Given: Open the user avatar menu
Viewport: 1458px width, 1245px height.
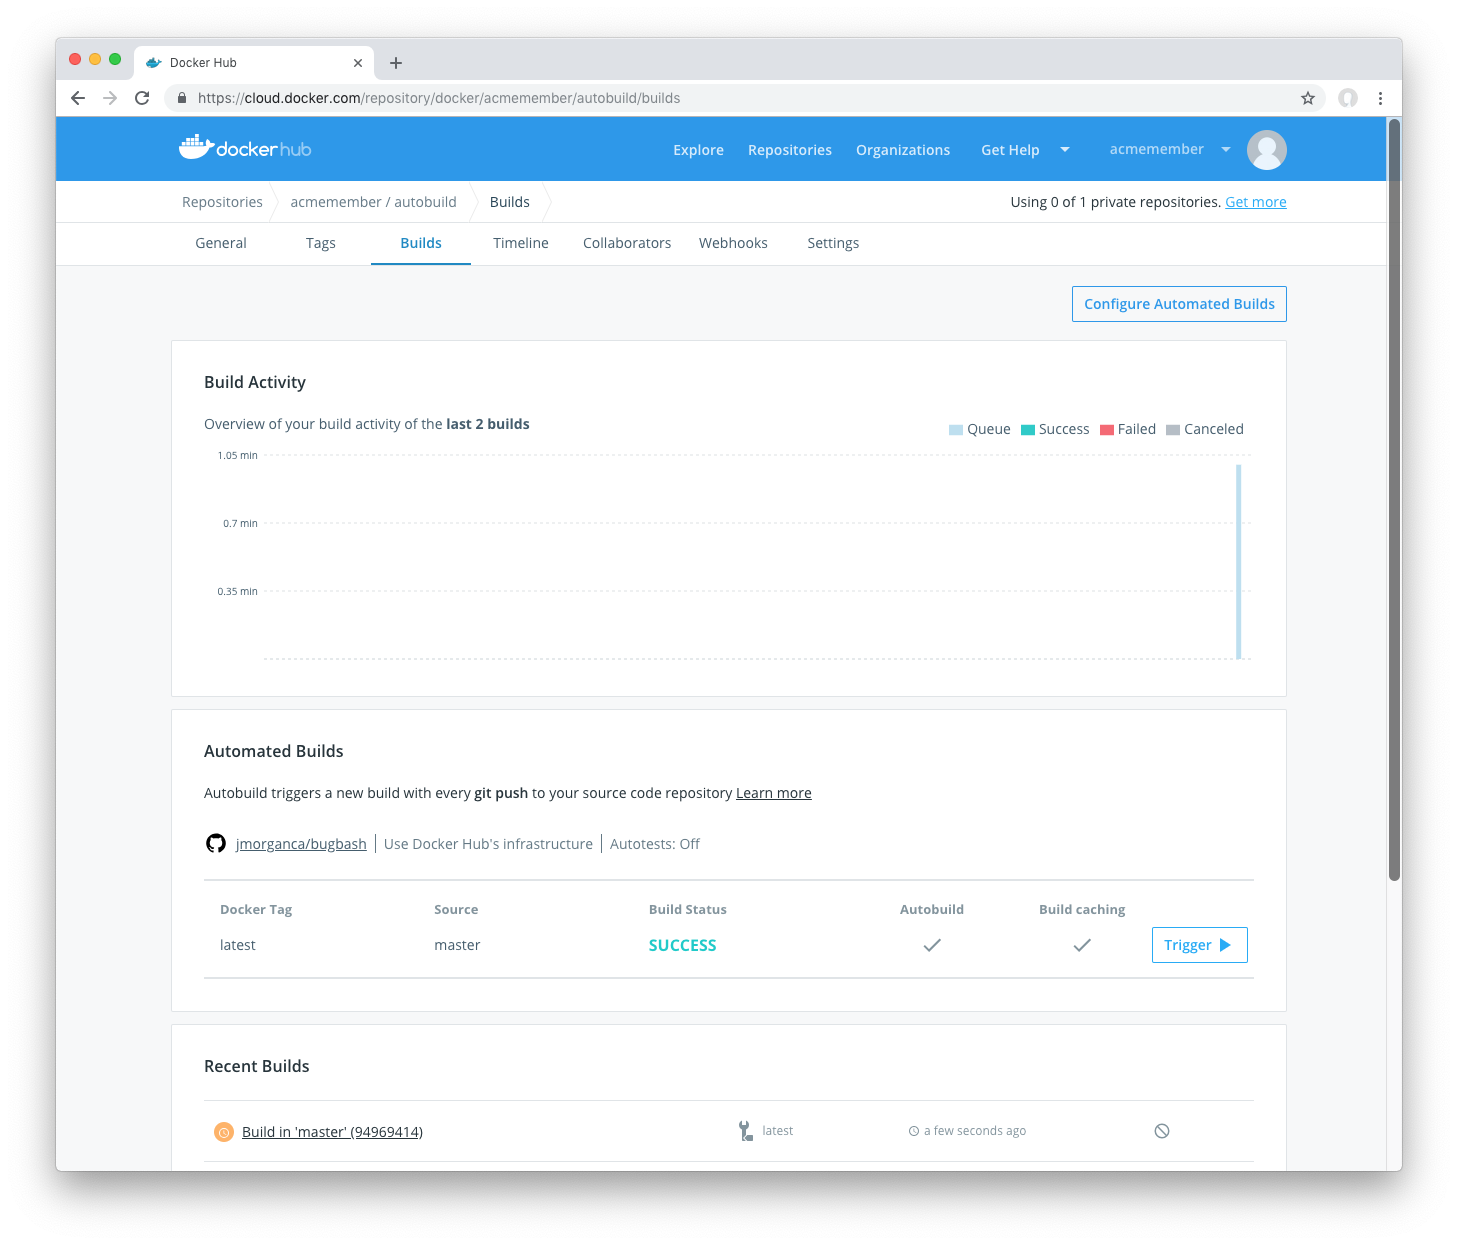Looking at the screenshot, I should [x=1266, y=149].
